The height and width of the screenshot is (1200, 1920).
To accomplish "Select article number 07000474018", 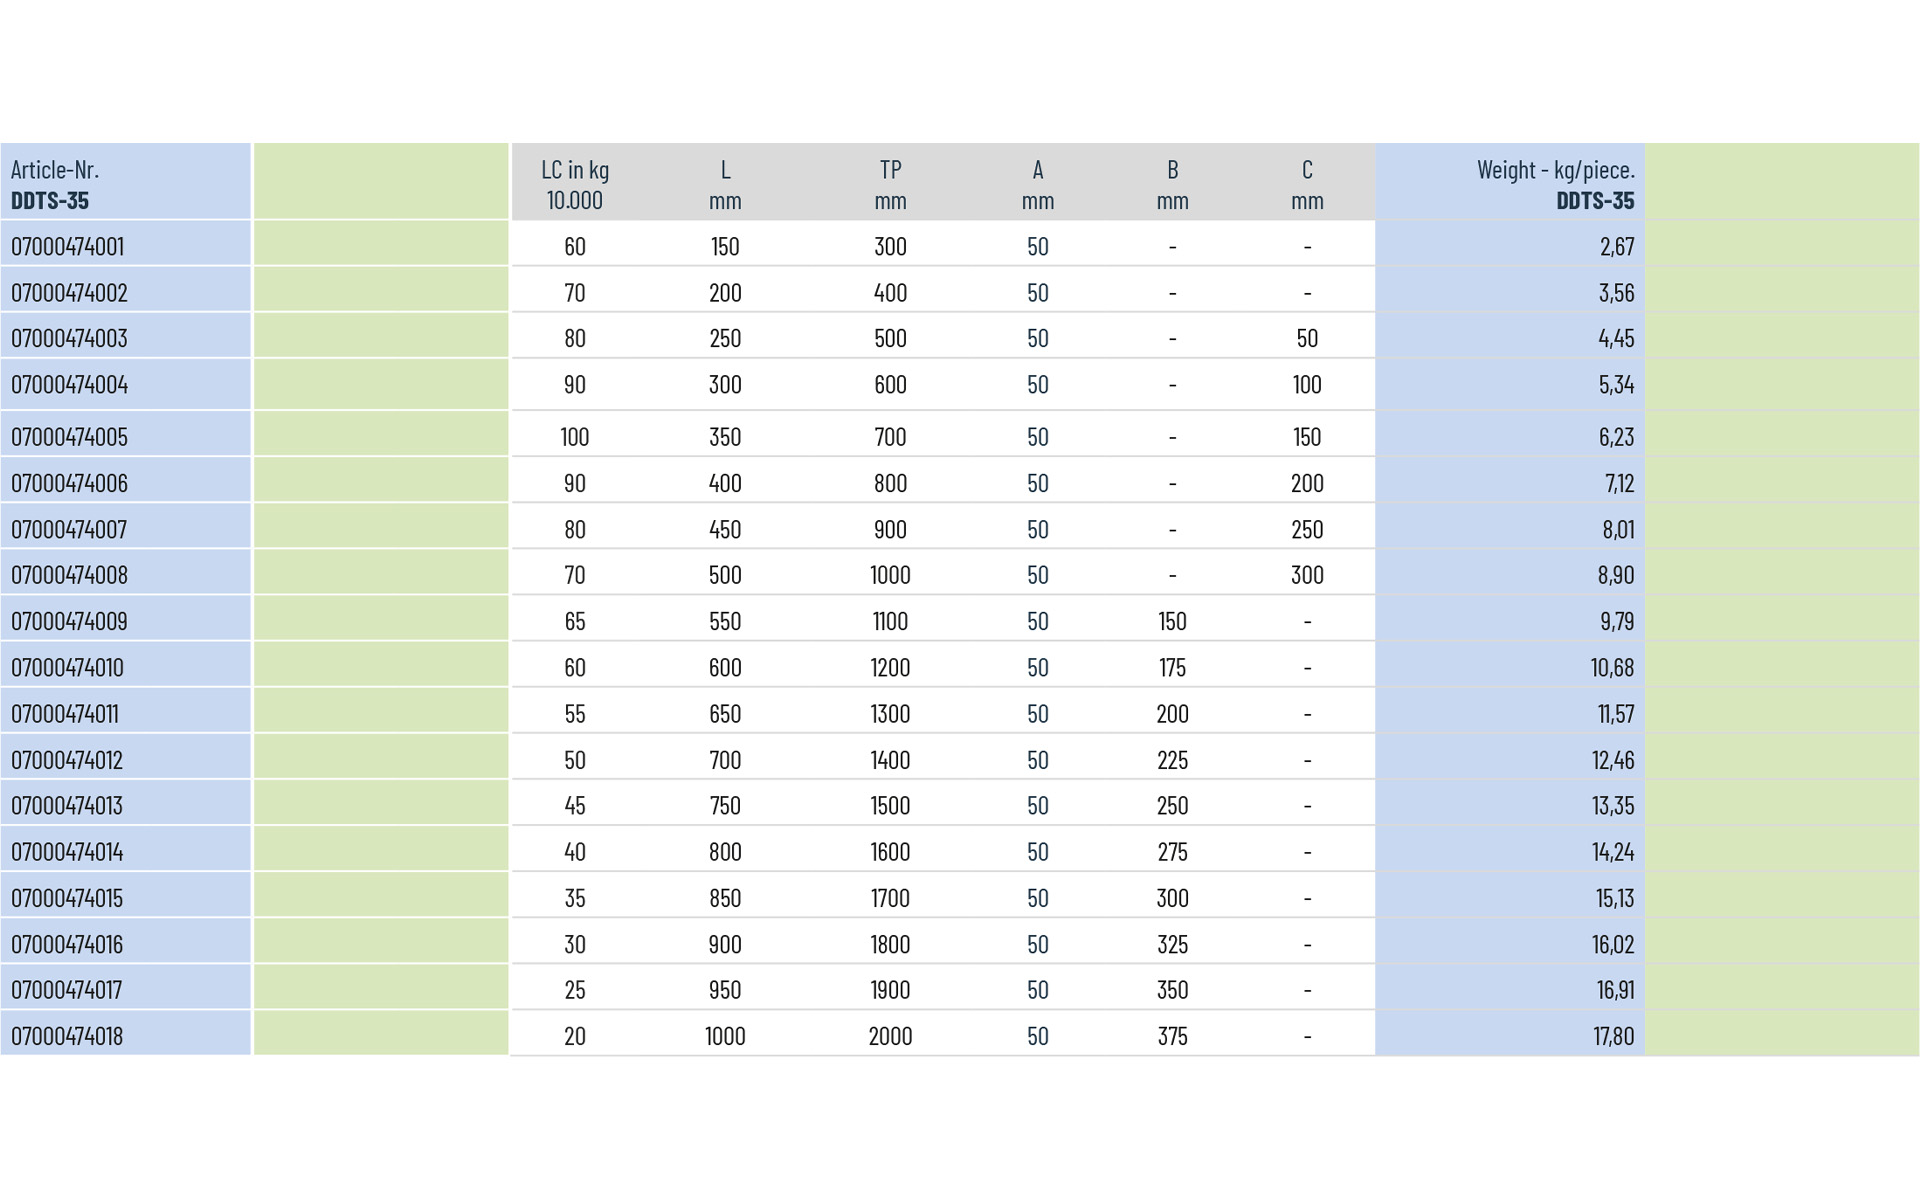I will tap(67, 1036).
